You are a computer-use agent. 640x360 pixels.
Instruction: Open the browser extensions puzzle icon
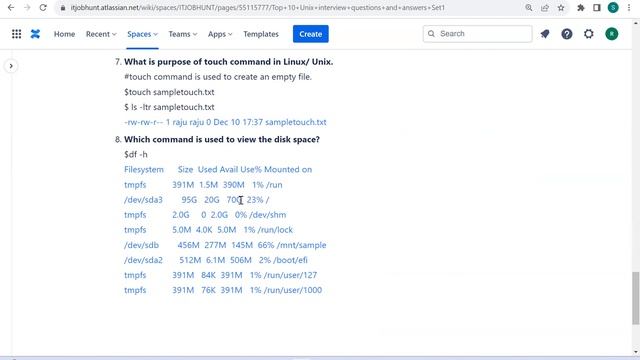click(x=580, y=8)
